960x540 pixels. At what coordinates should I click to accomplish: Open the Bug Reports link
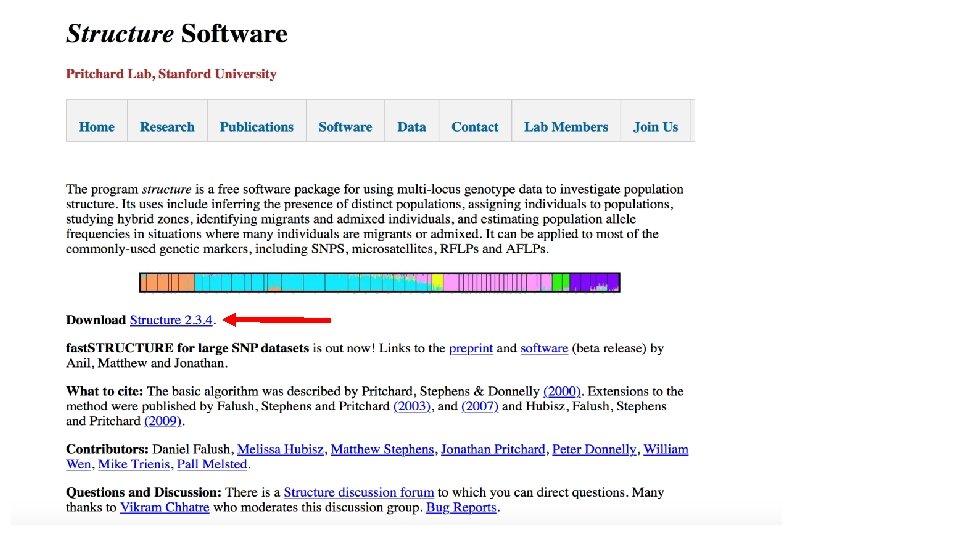(x=461, y=507)
